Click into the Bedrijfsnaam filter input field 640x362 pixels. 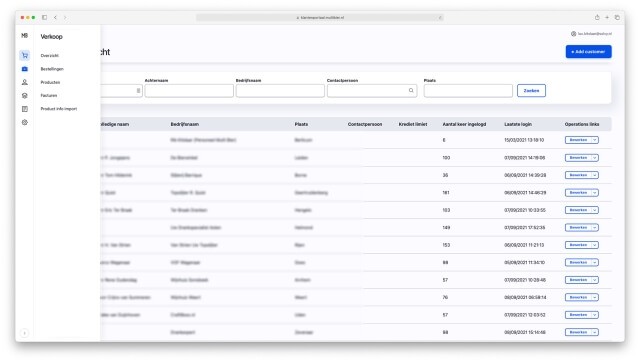tap(280, 91)
